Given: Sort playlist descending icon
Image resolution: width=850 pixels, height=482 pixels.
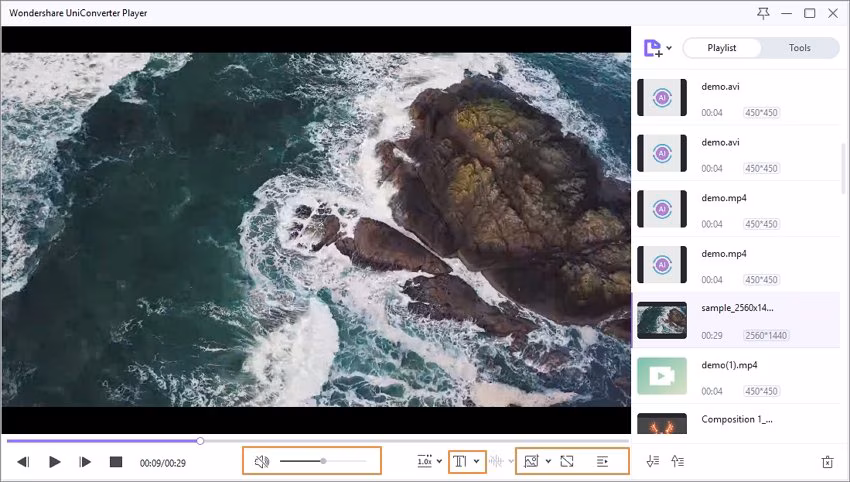Looking at the screenshot, I should 653,461.
